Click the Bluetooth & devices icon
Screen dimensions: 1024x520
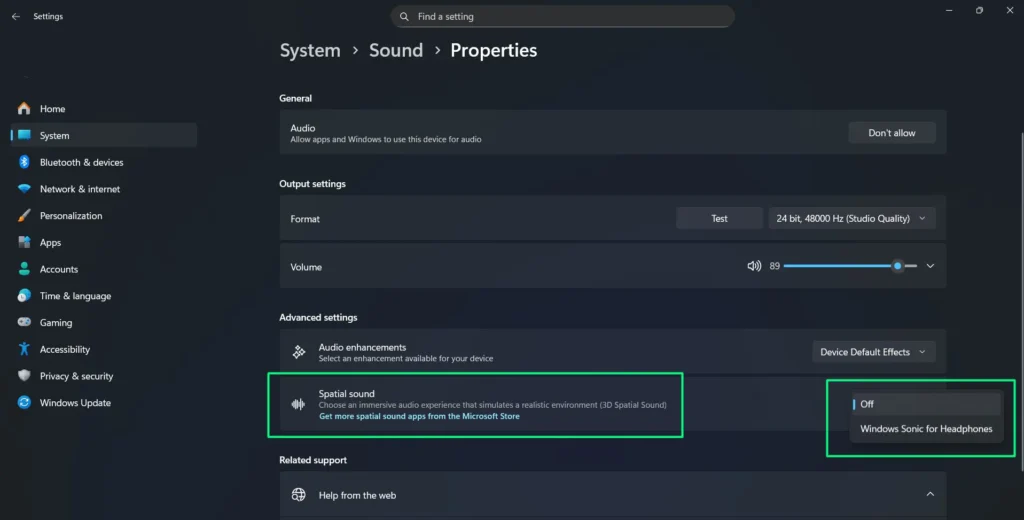tap(24, 162)
